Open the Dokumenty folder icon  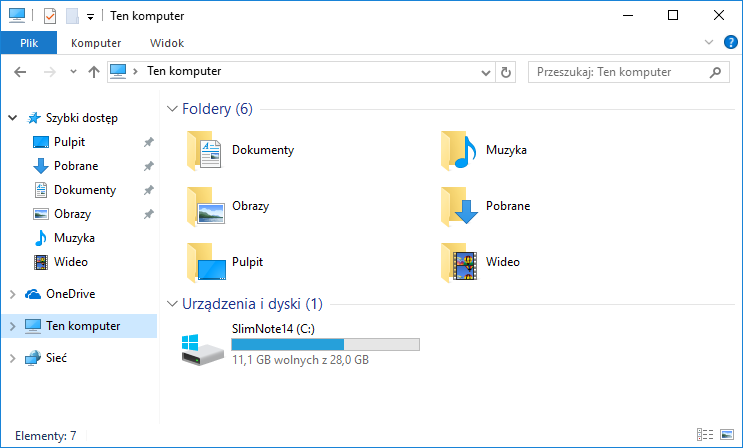(x=203, y=151)
